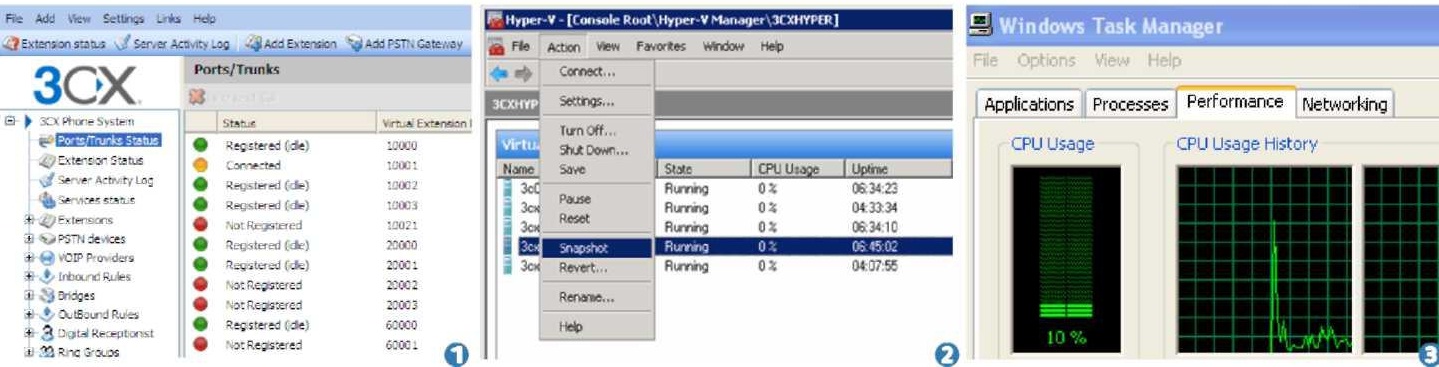Switch to the Networking tab in Task Manager

(x=1344, y=104)
